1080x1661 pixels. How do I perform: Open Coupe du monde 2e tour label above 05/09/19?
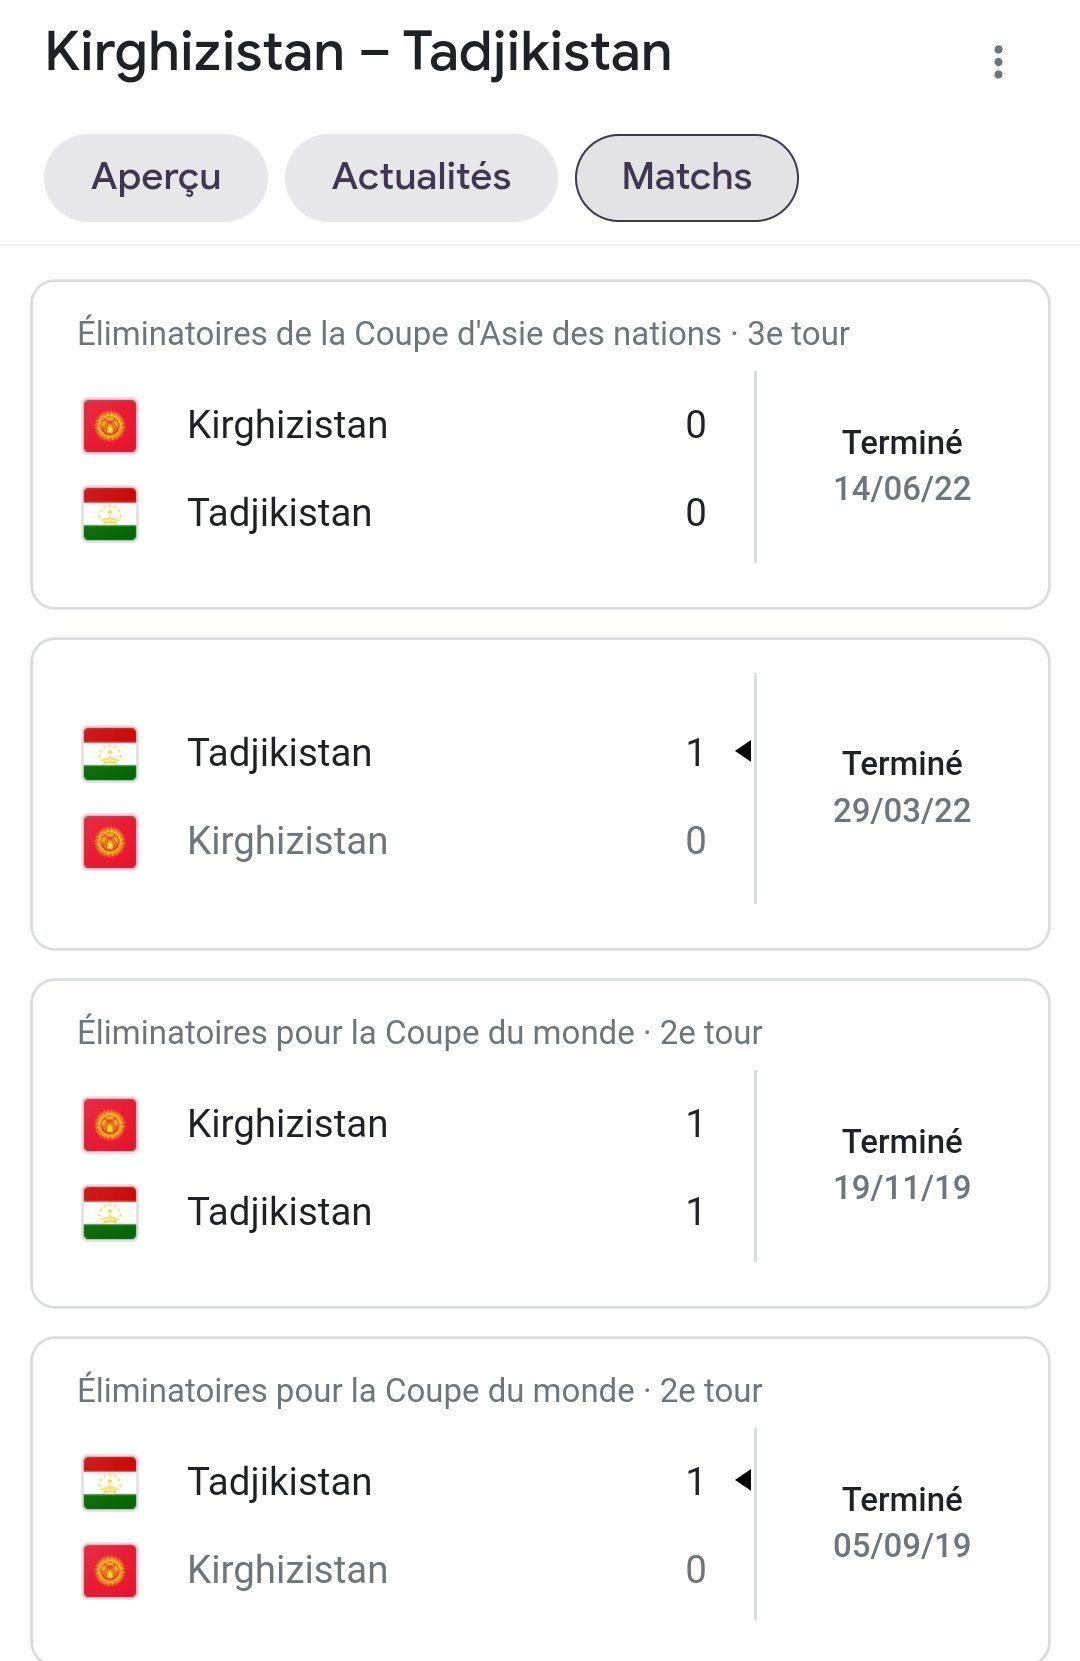(420, 1391)
